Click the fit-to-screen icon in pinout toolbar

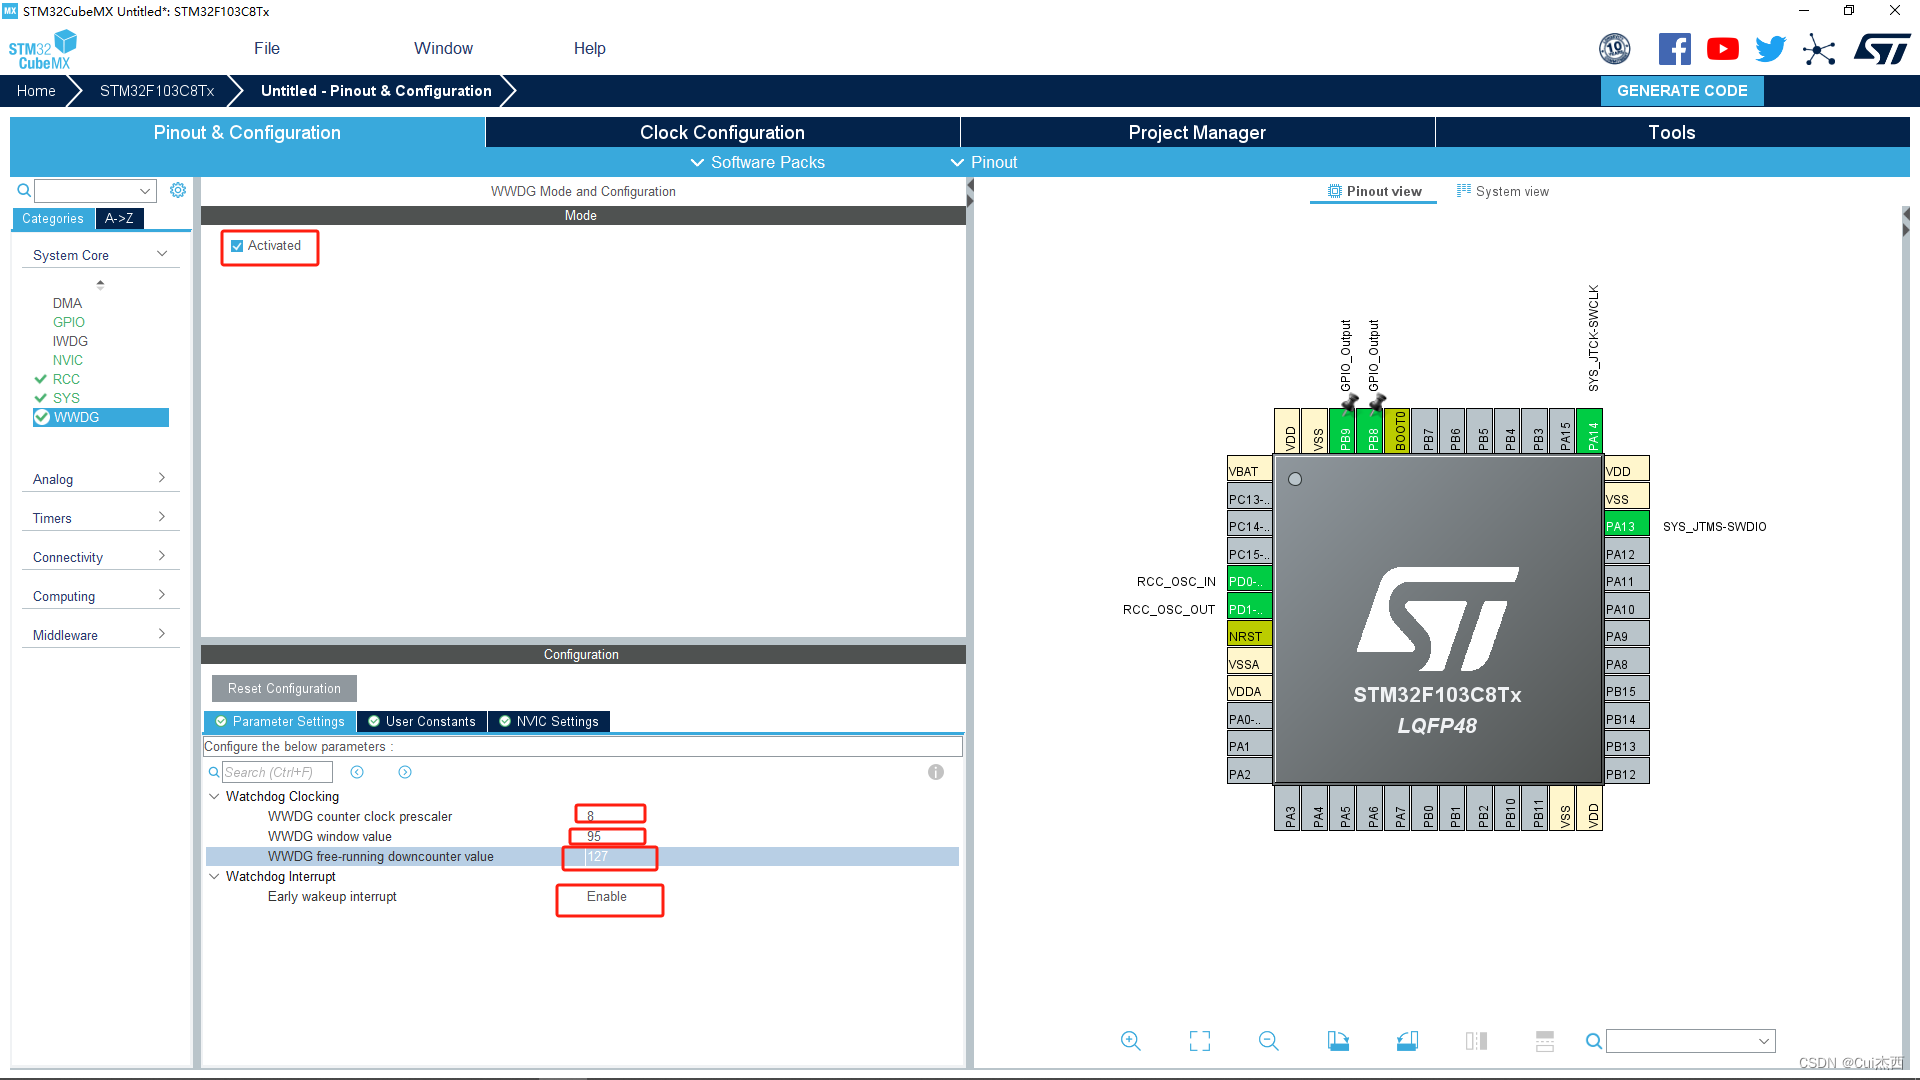1199,1042
